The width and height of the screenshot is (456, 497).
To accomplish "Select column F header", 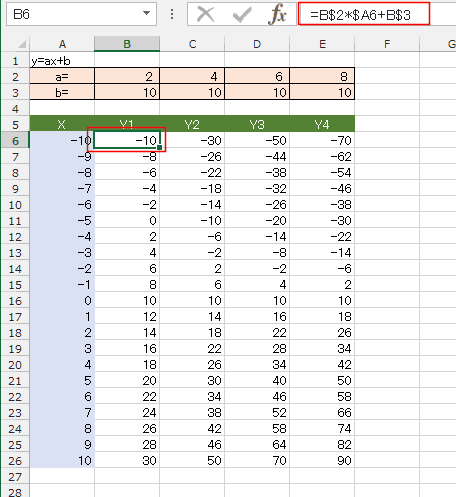I will pos(387,44).
